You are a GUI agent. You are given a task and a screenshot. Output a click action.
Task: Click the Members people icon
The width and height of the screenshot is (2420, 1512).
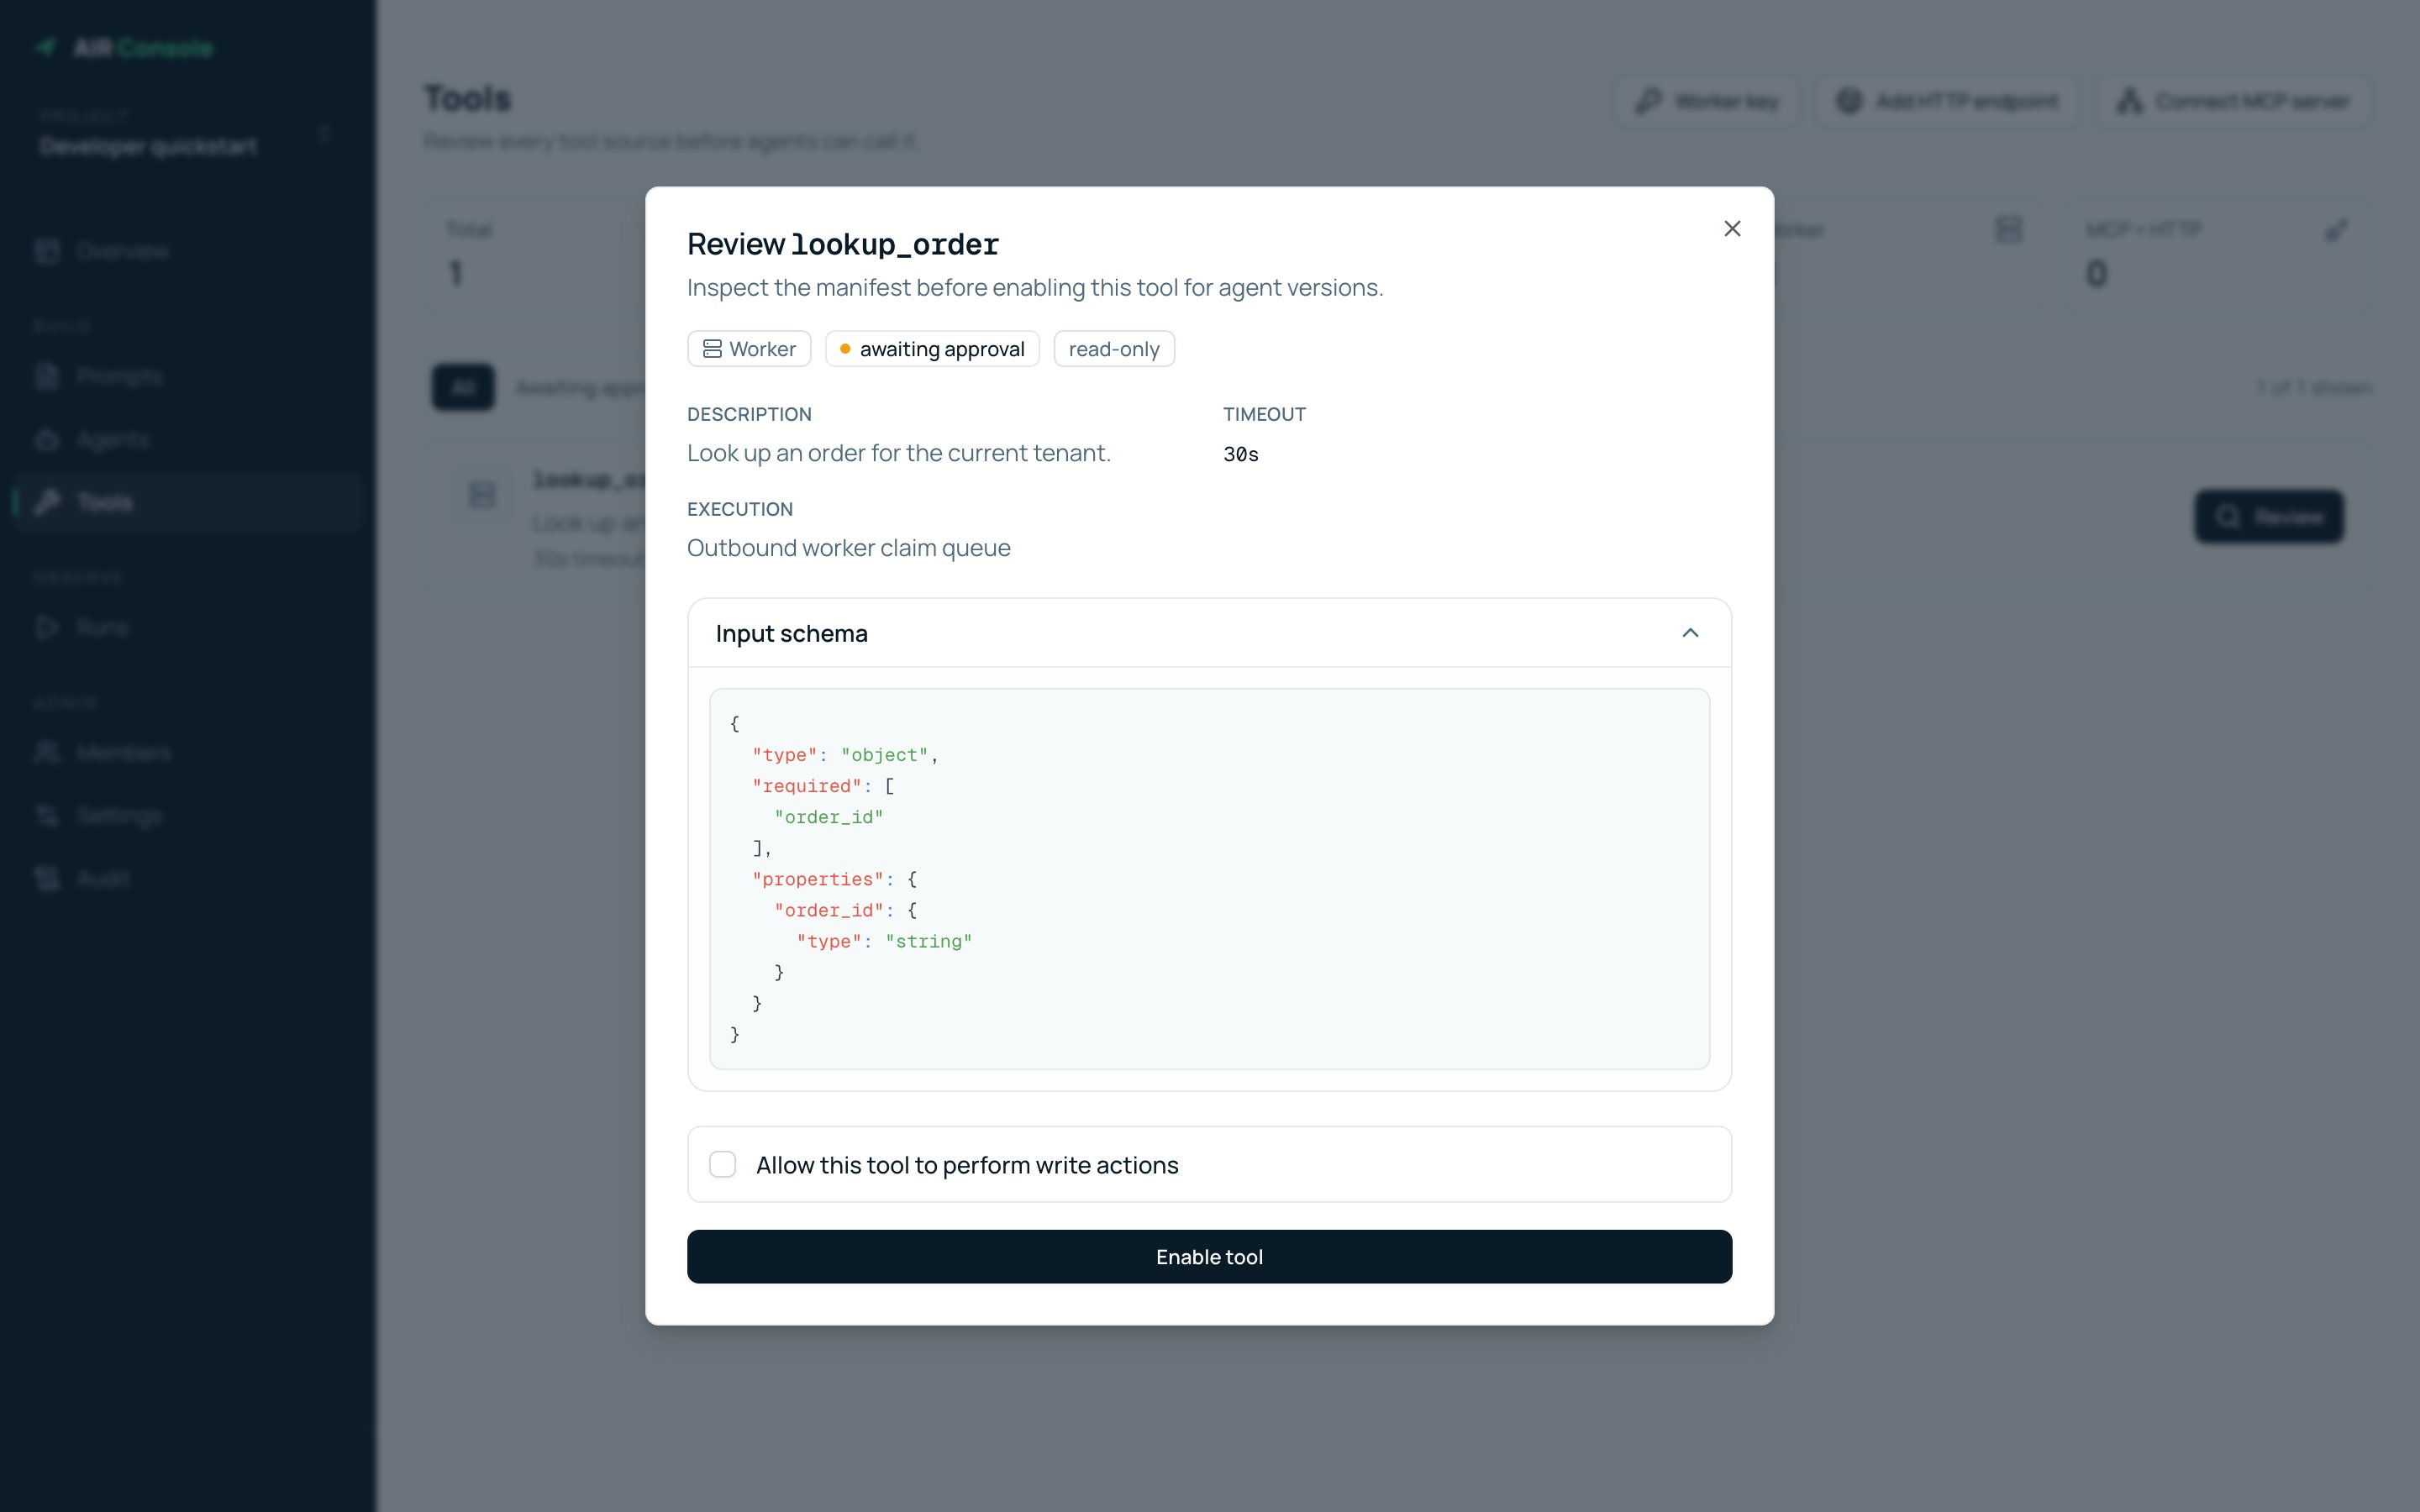pyautogui.click(x=47, y=752)
